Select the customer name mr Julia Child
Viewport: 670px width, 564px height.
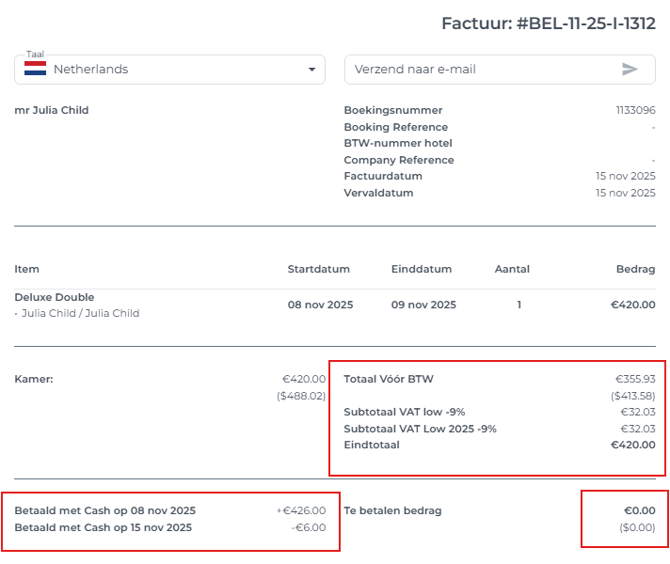click(52, 110)
